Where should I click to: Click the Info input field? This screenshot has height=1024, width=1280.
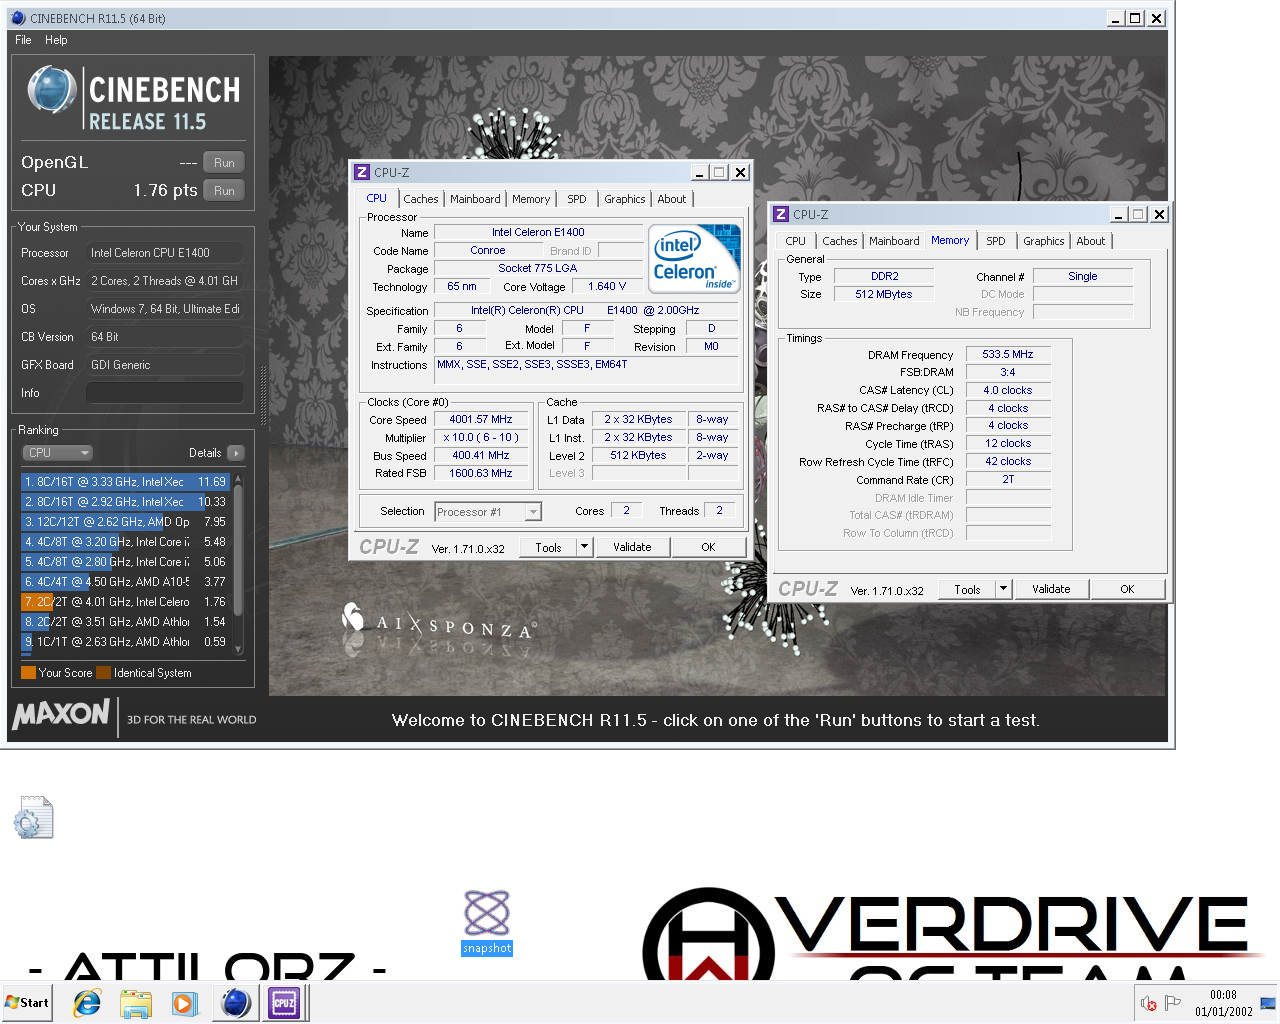[x=165, y=393]
